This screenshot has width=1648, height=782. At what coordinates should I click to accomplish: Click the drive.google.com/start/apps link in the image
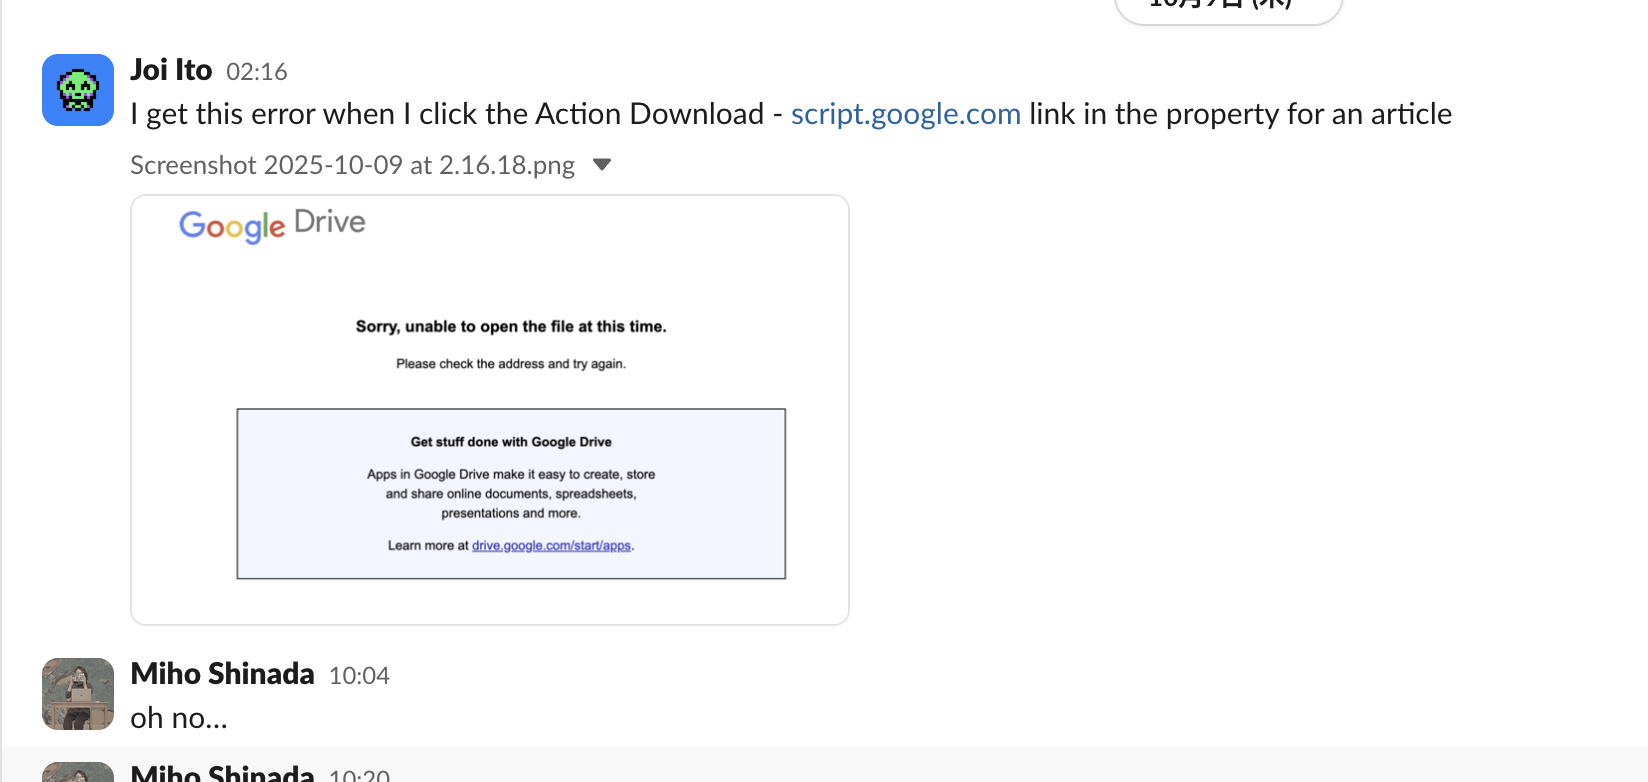coord(551,546)
